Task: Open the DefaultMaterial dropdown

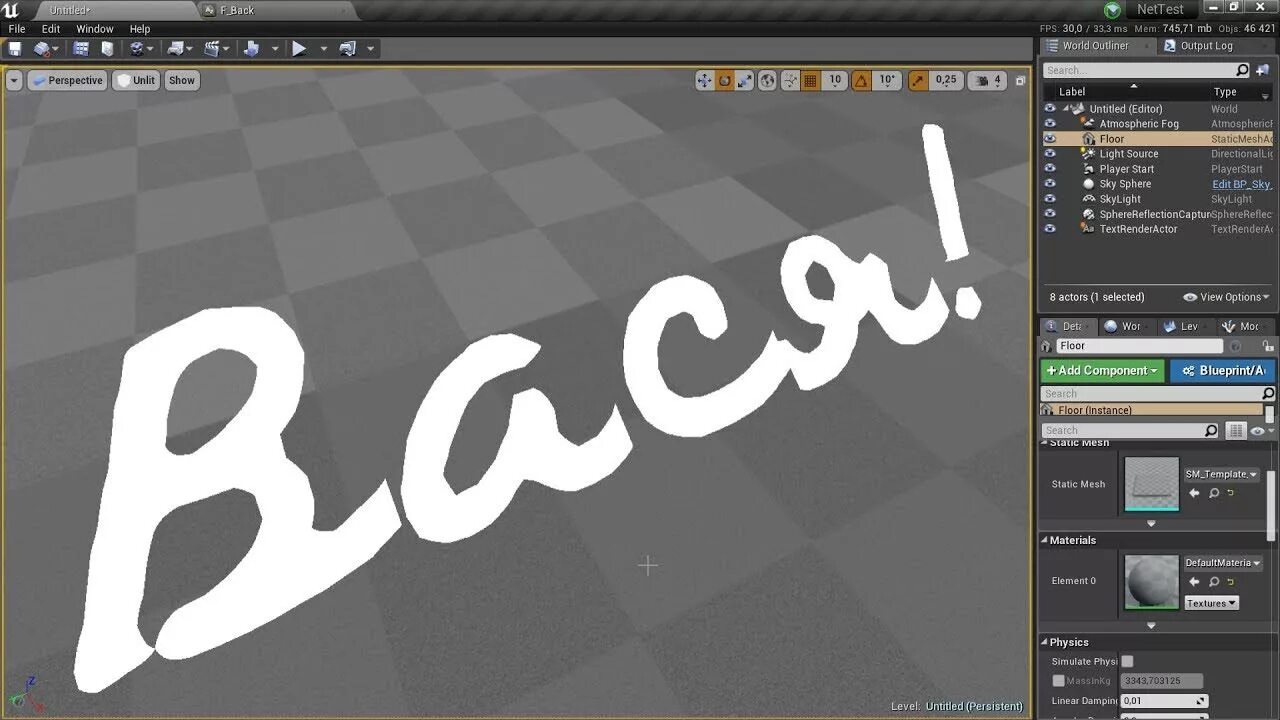Action: point(1221,563)
